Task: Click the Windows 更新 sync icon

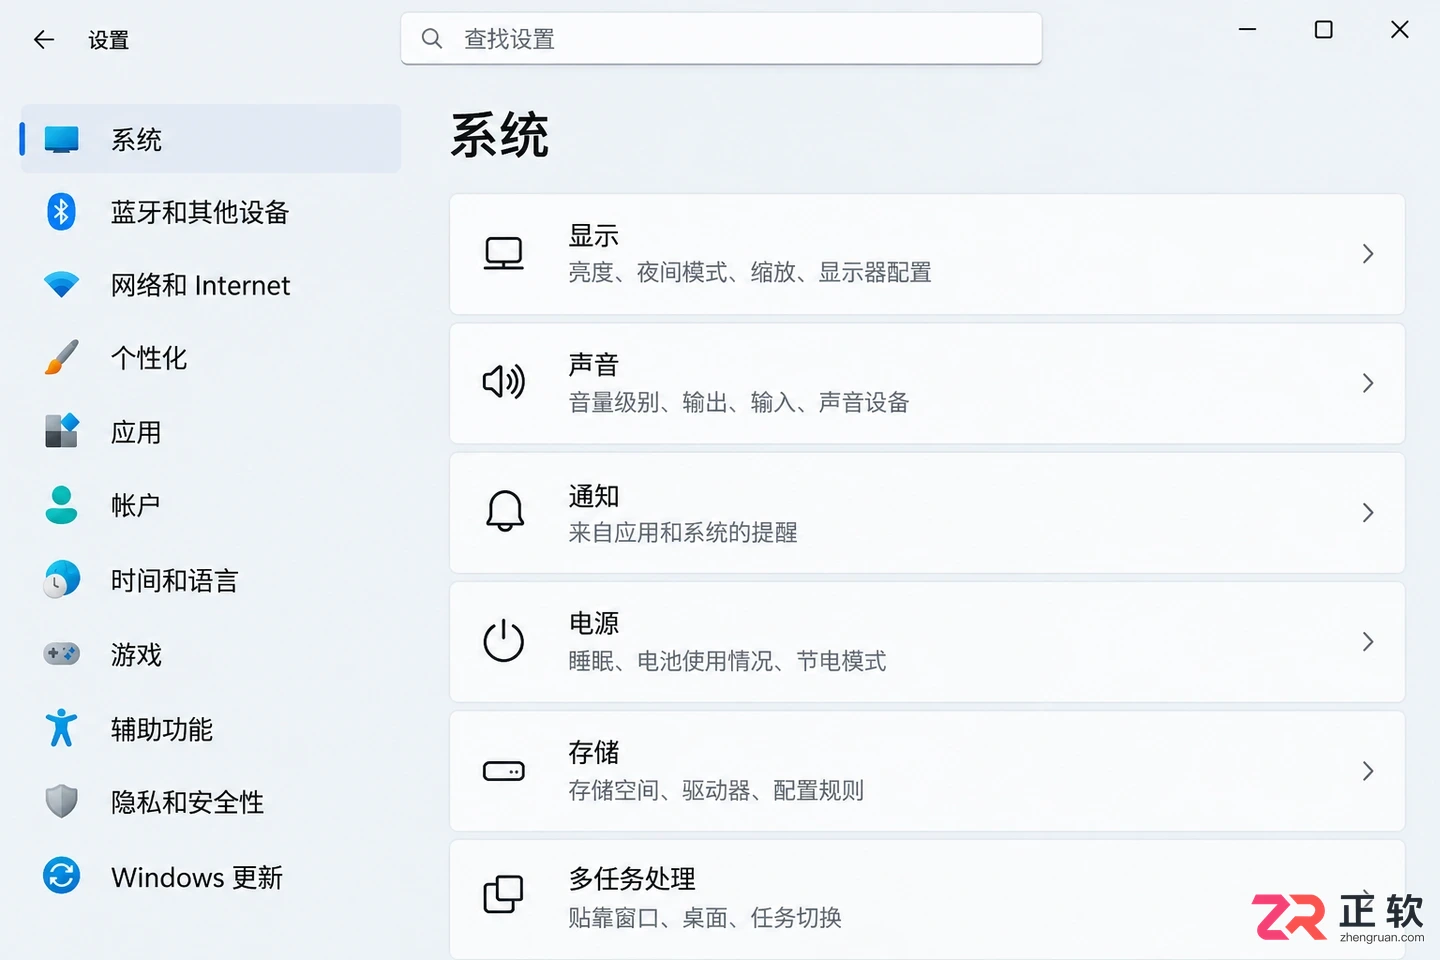Action: point(62,876)
